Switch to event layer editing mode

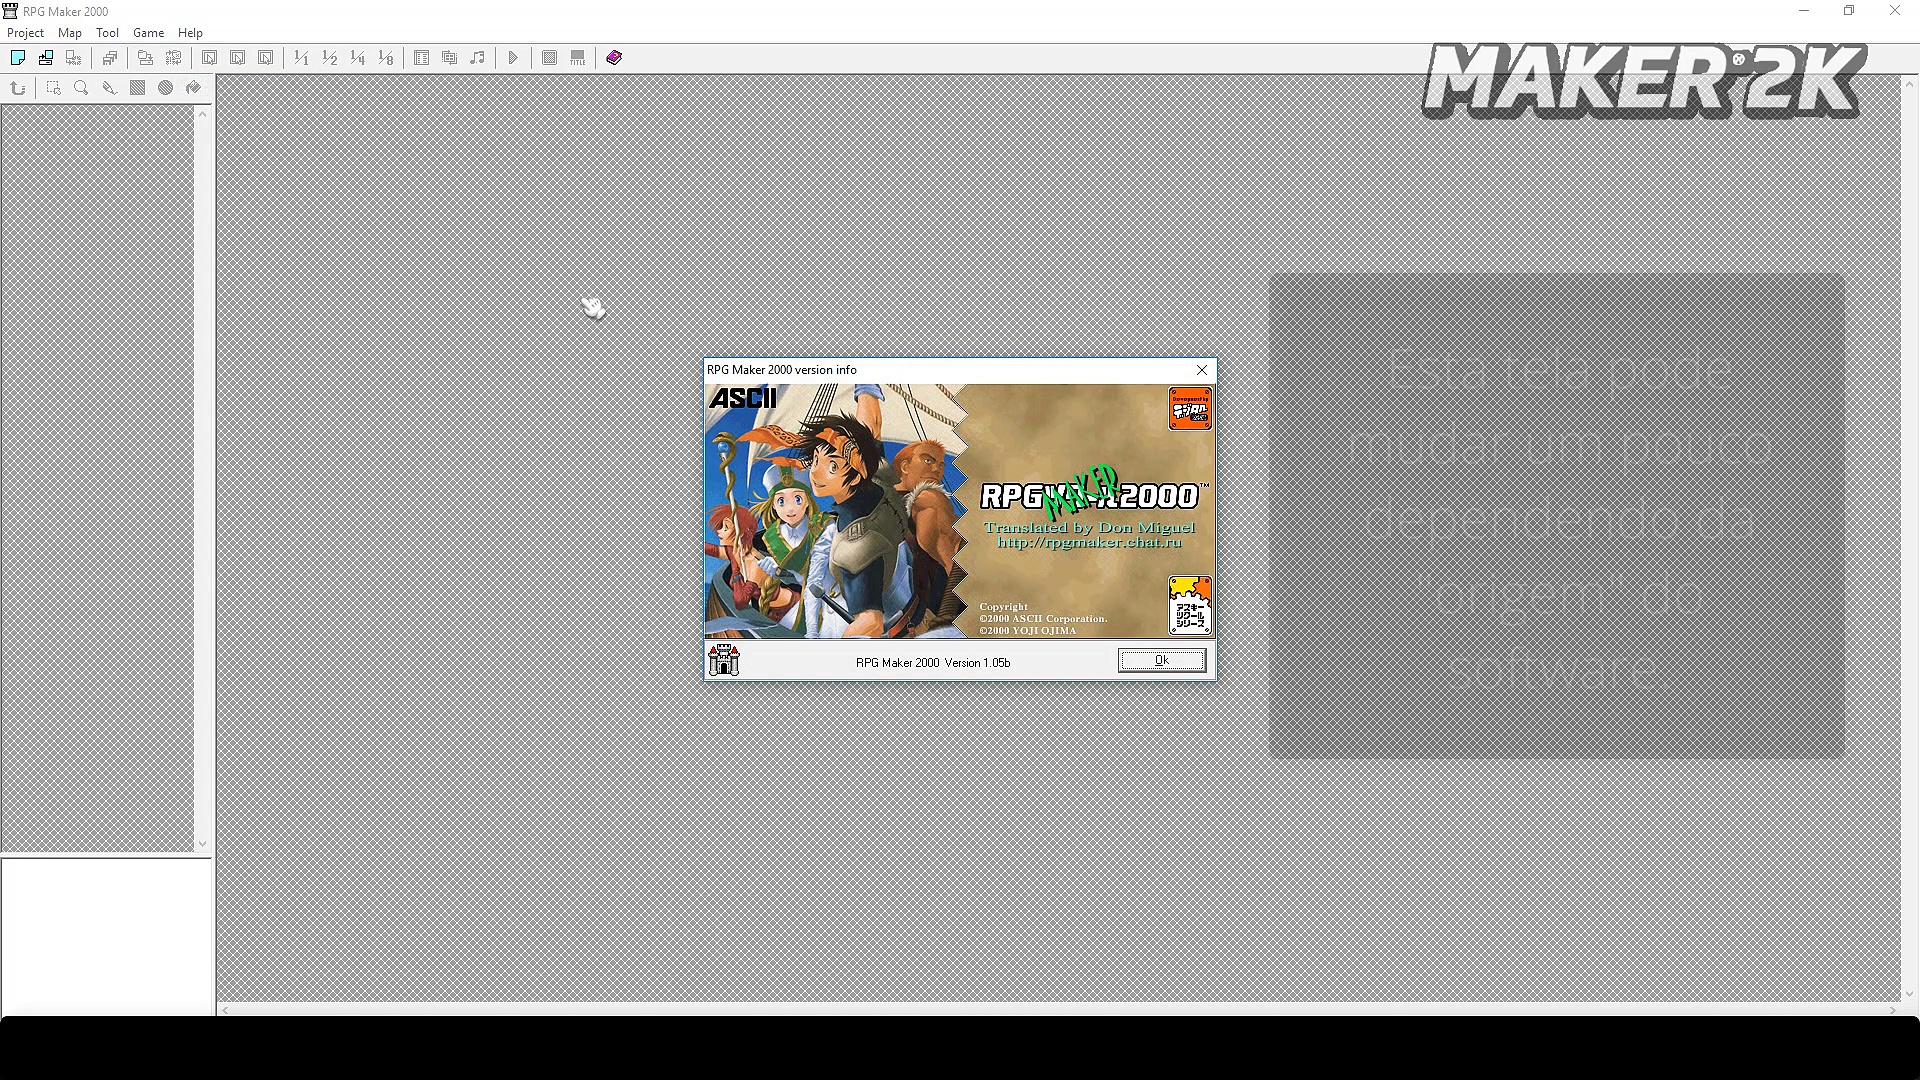[x=266, y=57]
